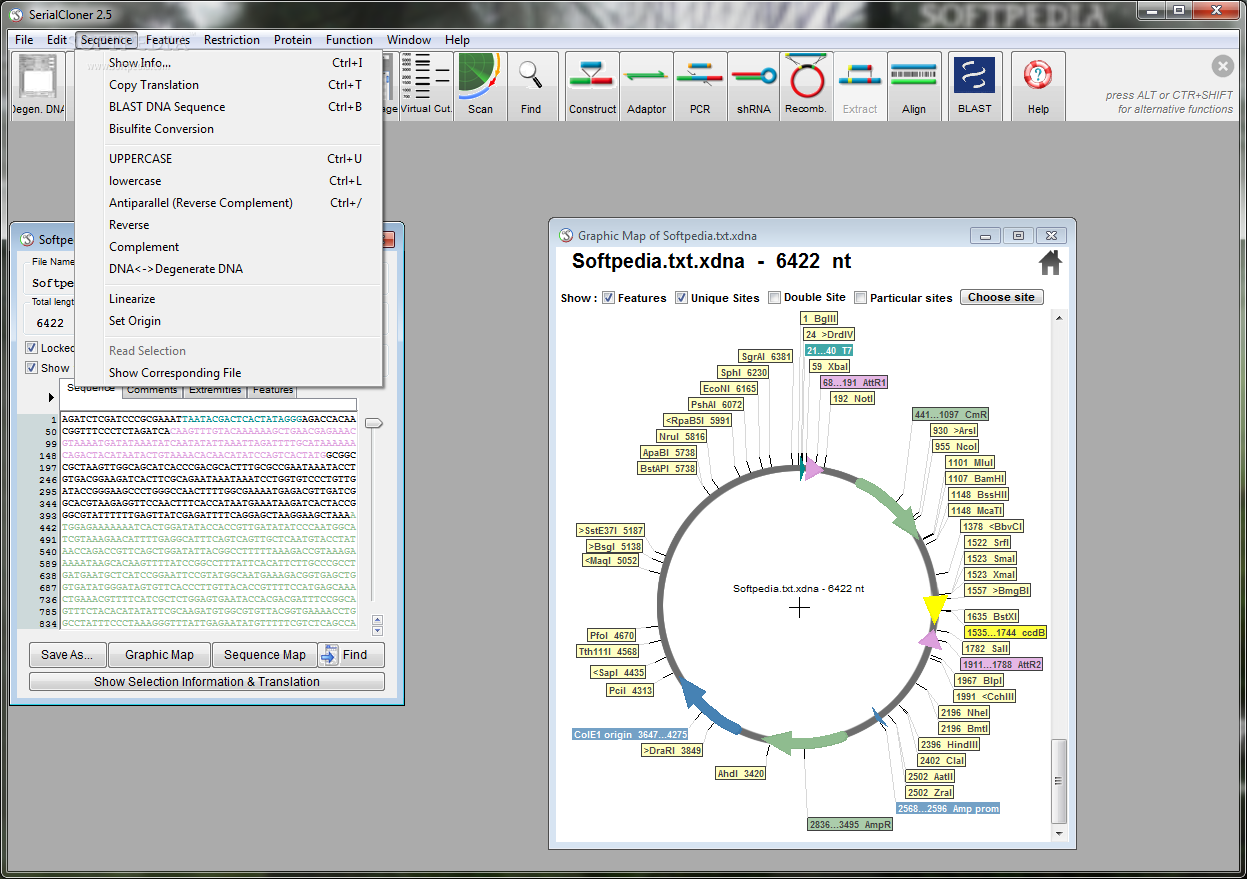Enable Double Site checkbox
The width and height of the screenshot is (1247, 879).
click(x=774, y=298)
